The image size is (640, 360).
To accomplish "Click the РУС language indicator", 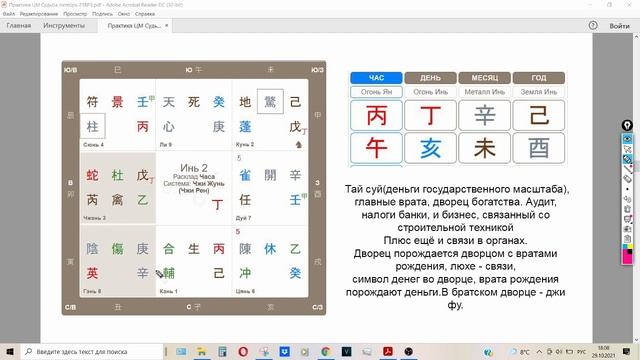I will click(582, 351).
